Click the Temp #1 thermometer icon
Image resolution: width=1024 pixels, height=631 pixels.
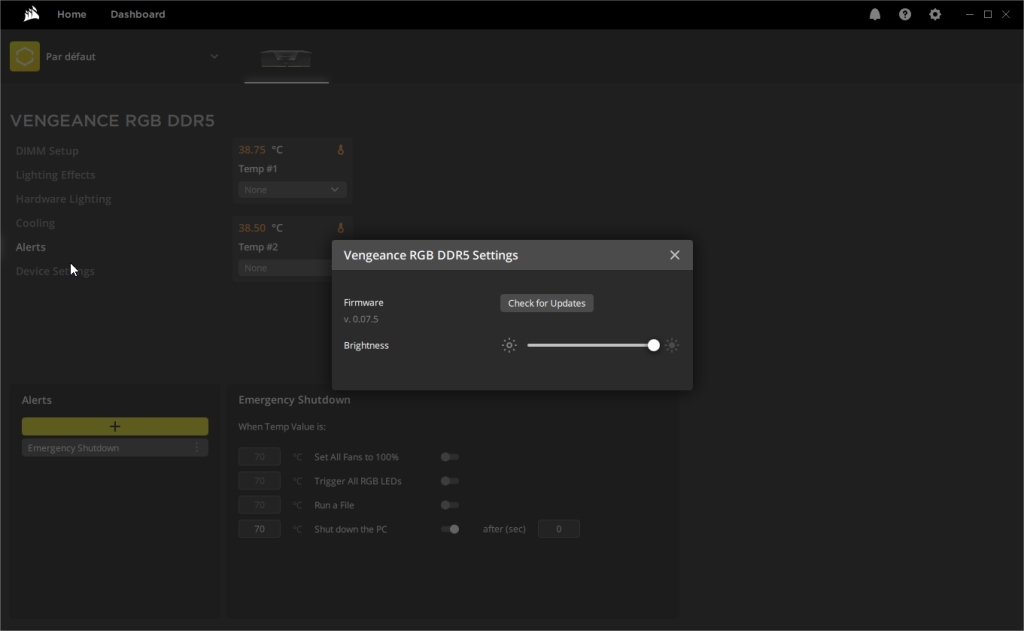click(x=340, y=150)
